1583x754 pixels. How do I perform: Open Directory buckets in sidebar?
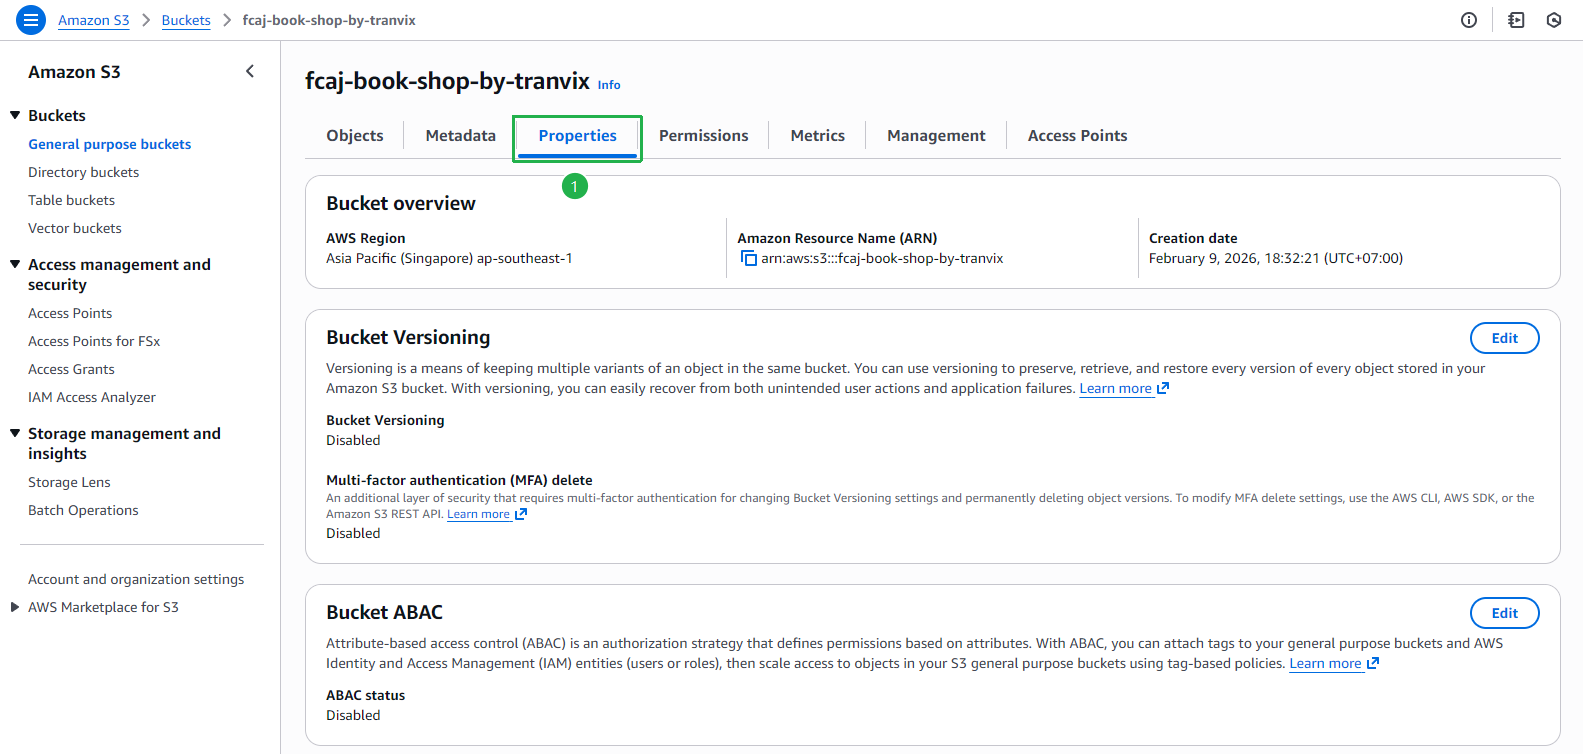click(x=84, y=172)
